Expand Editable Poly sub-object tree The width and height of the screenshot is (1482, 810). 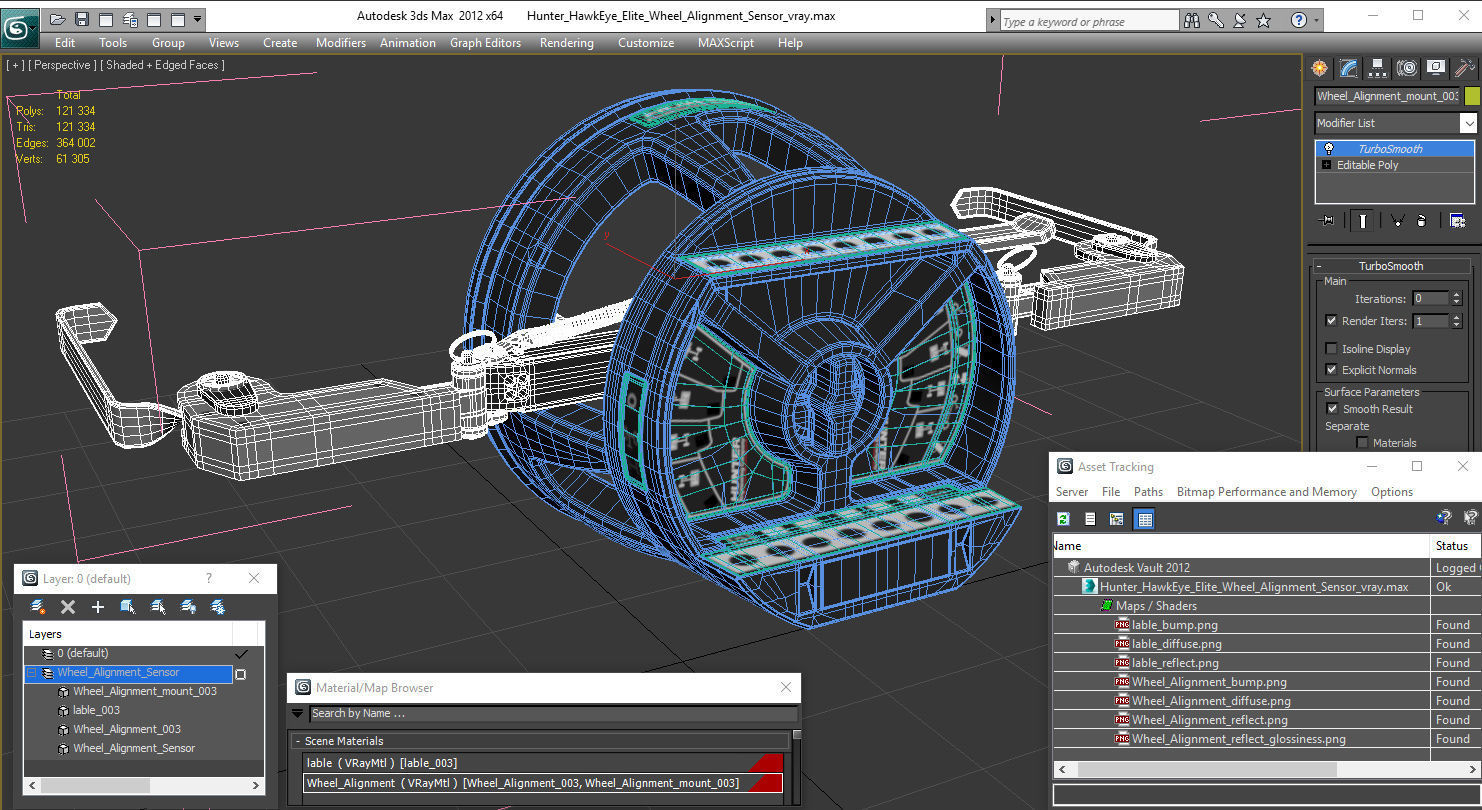pos(1327,165)
